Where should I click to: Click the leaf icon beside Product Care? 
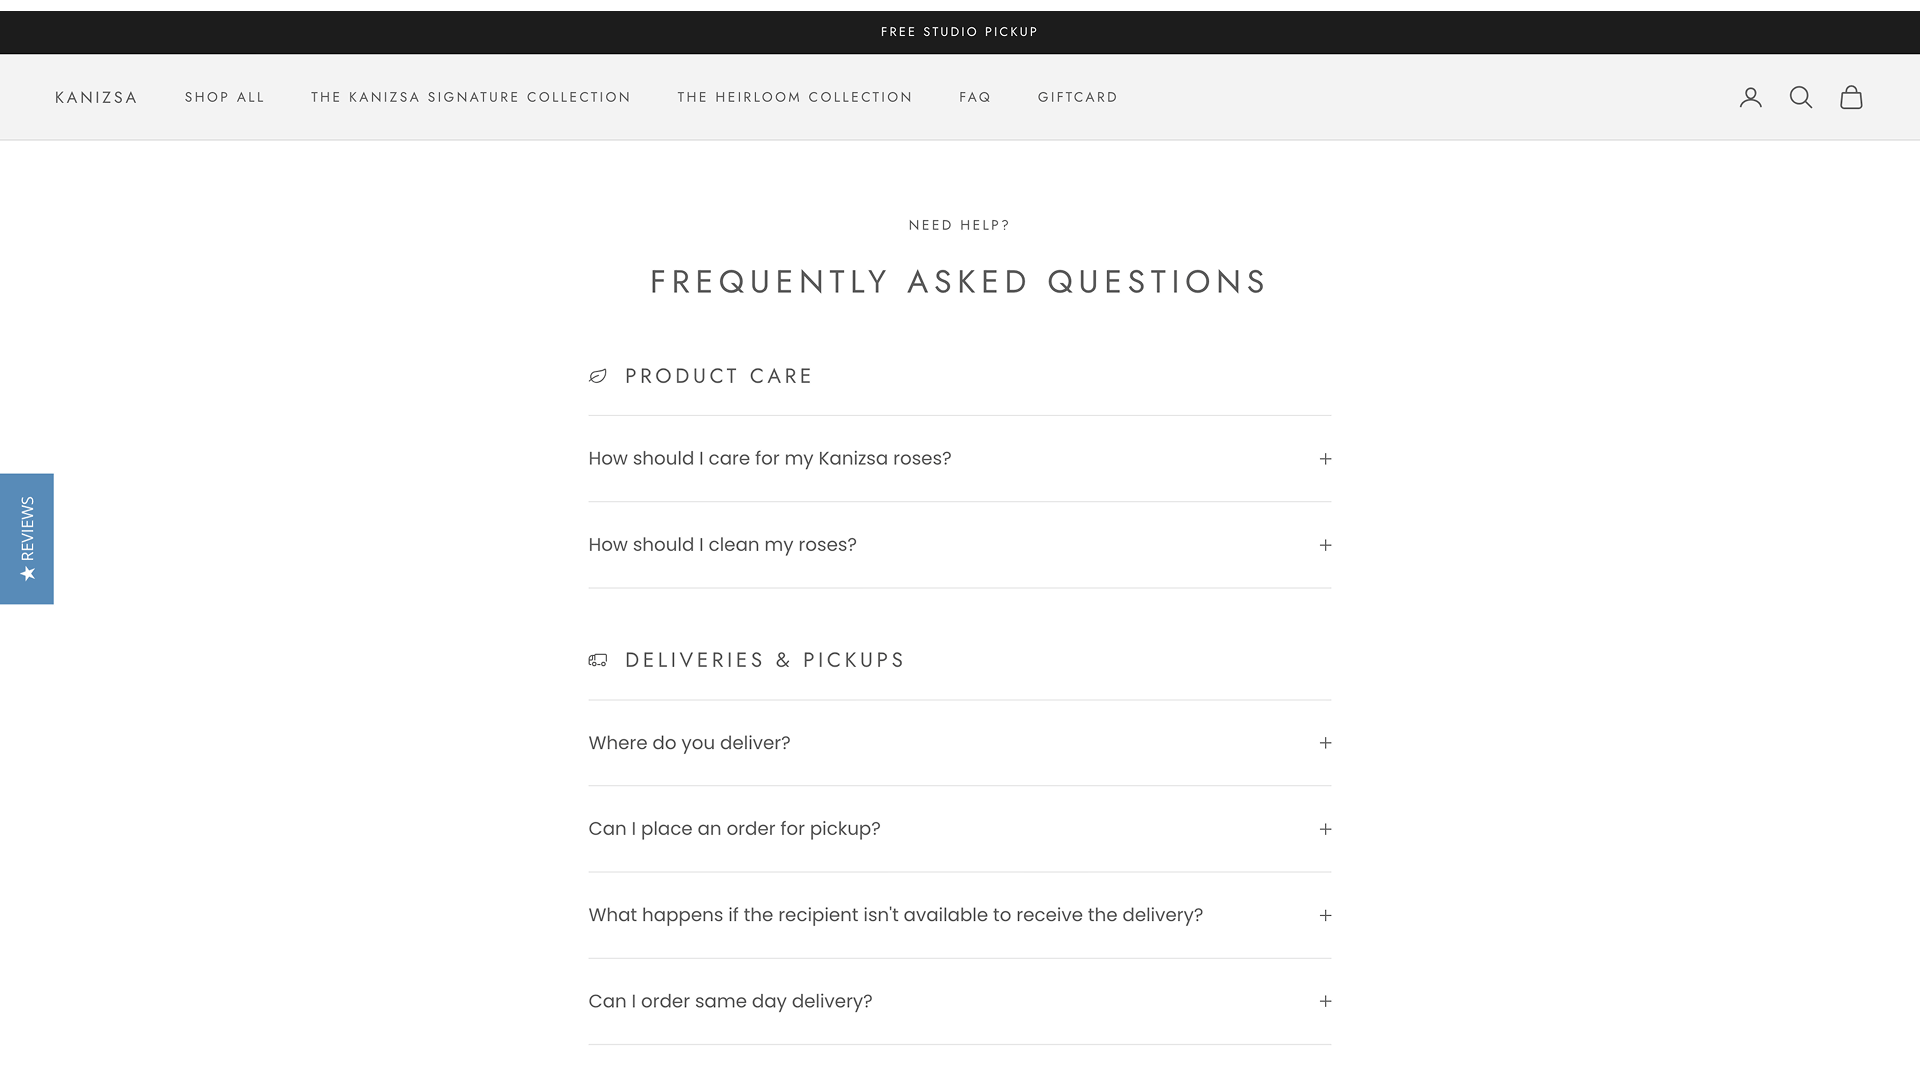click(597, 376)
